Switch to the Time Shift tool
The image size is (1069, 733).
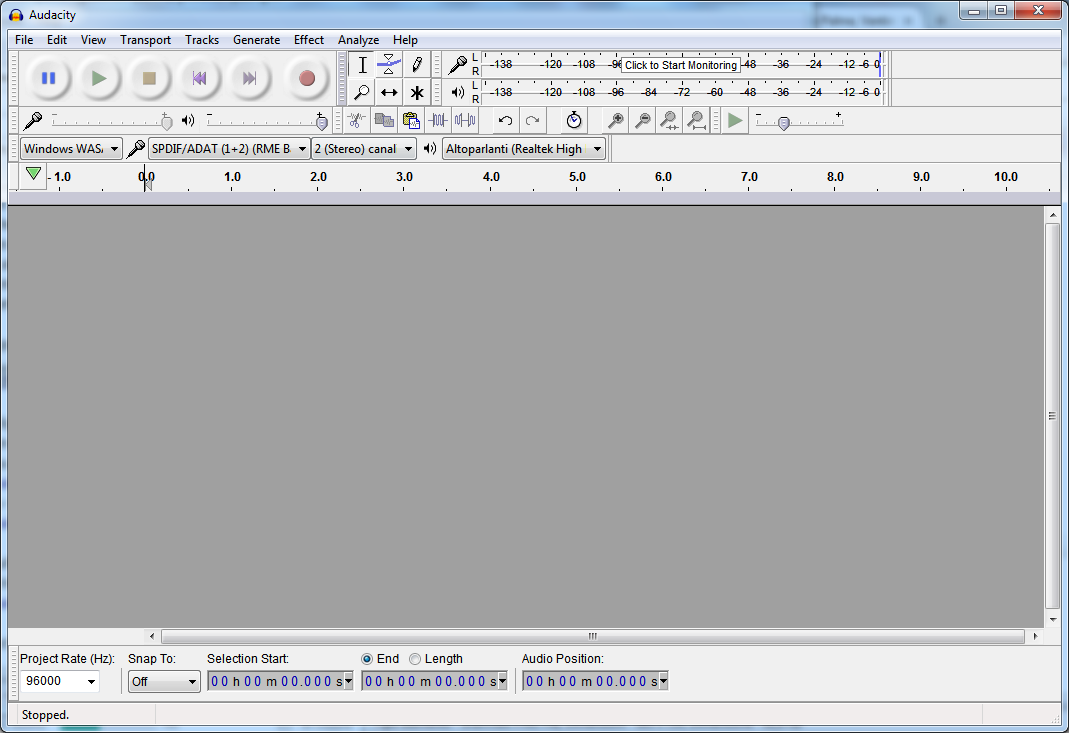click(x=389, y=92)
